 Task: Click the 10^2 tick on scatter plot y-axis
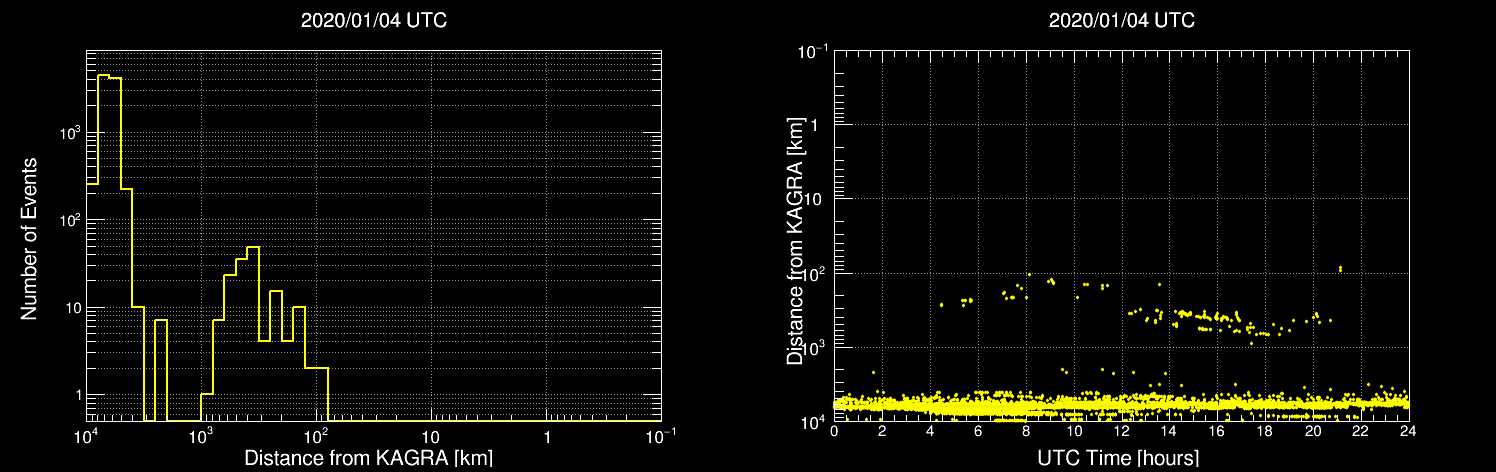point(816,272)
